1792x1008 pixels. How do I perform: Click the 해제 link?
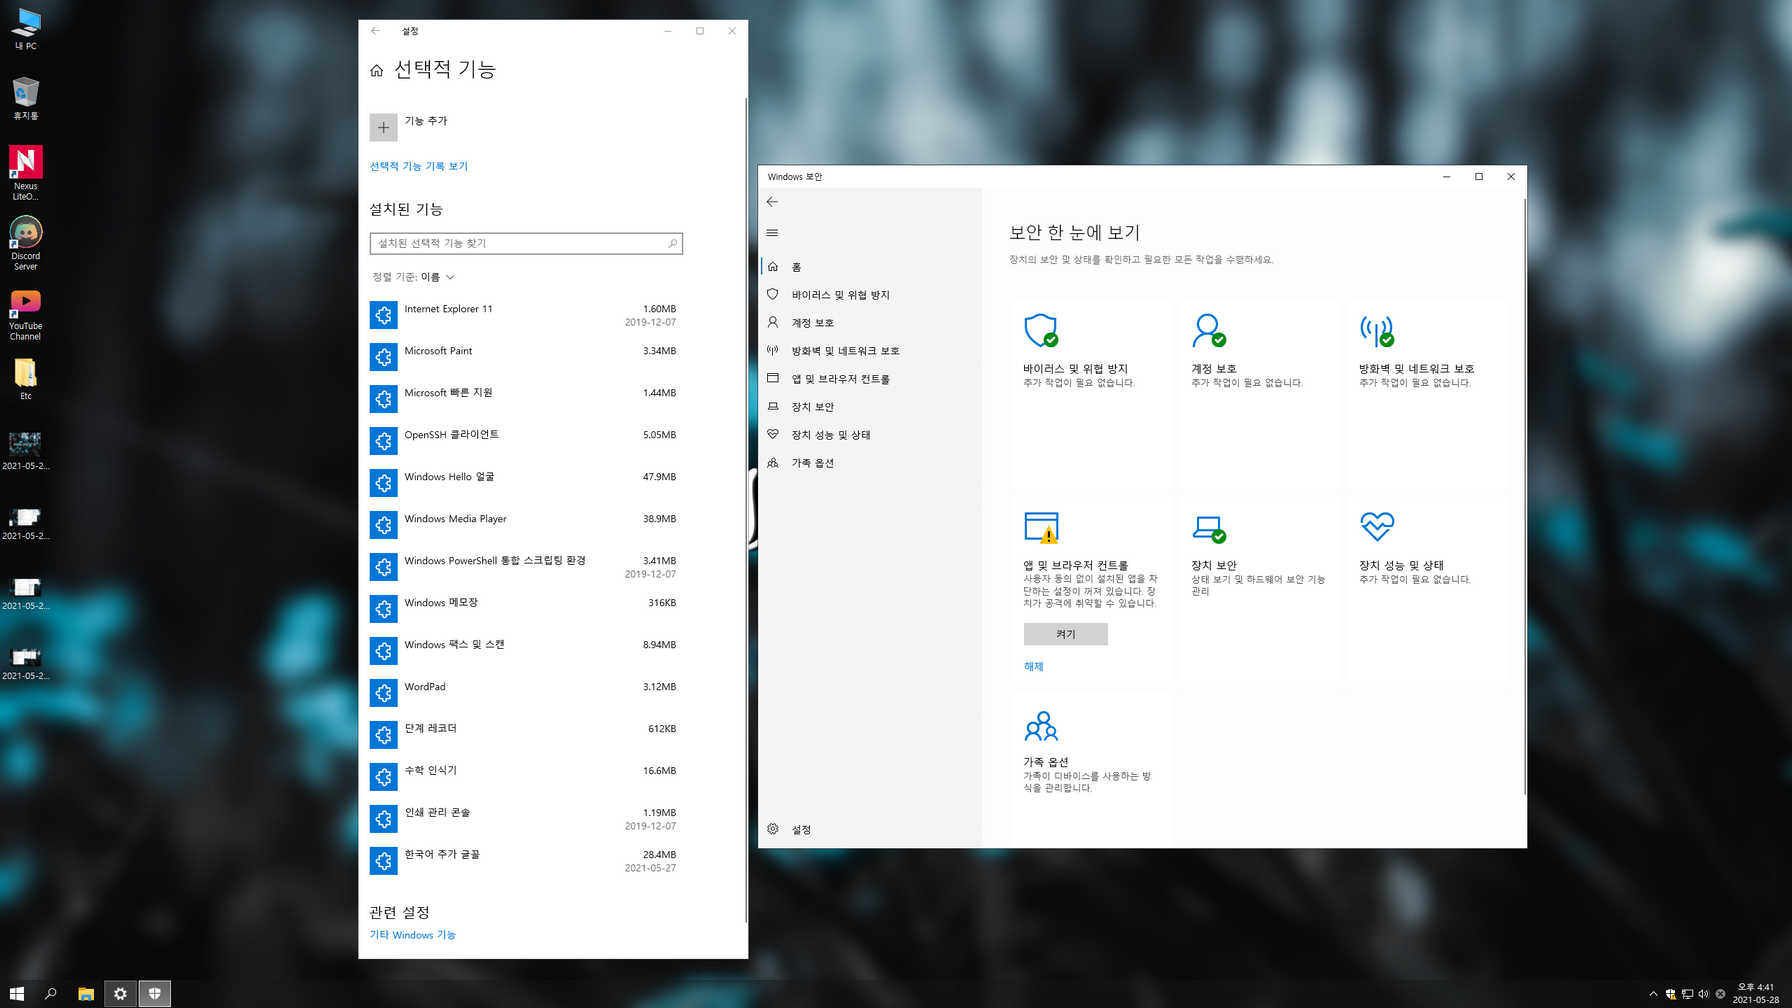1033,666
